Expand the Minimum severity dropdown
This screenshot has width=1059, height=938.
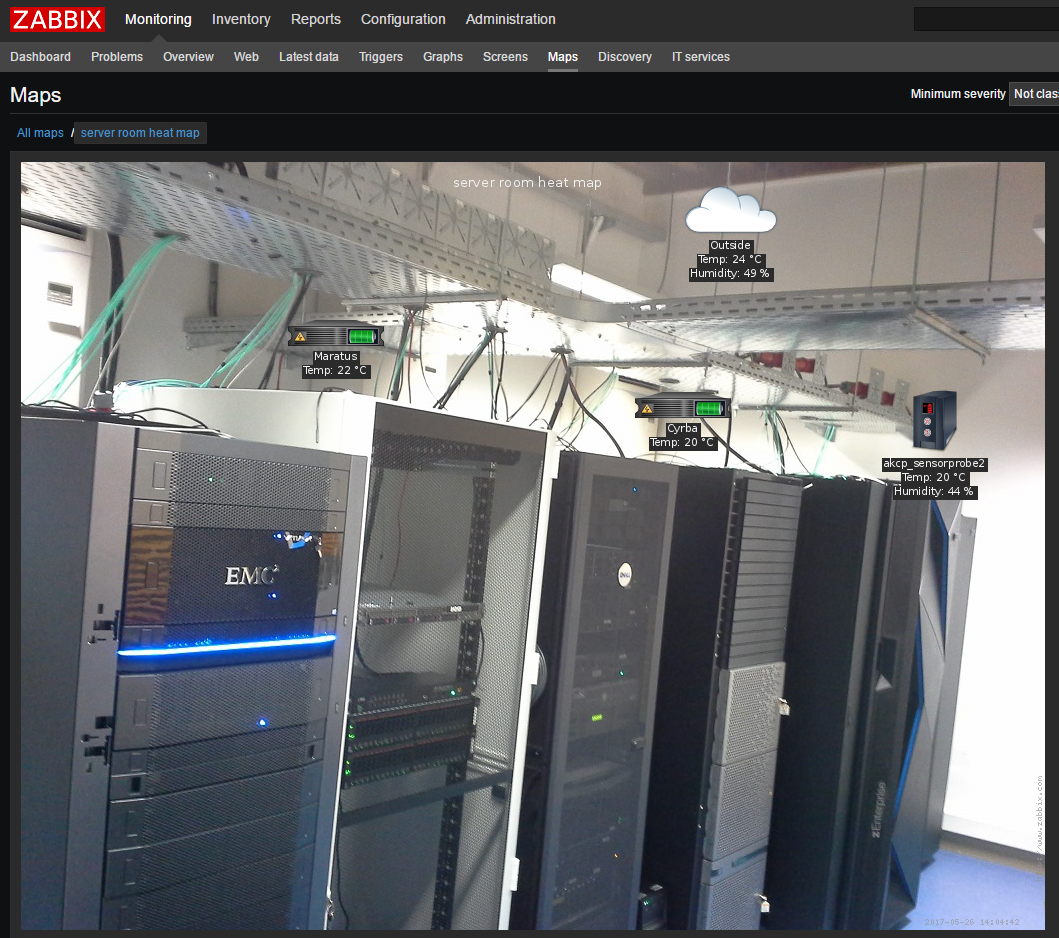[x=1033, y=94]
